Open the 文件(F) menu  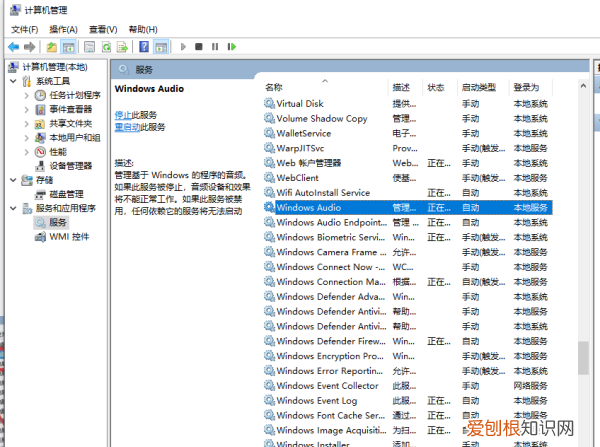24,29
